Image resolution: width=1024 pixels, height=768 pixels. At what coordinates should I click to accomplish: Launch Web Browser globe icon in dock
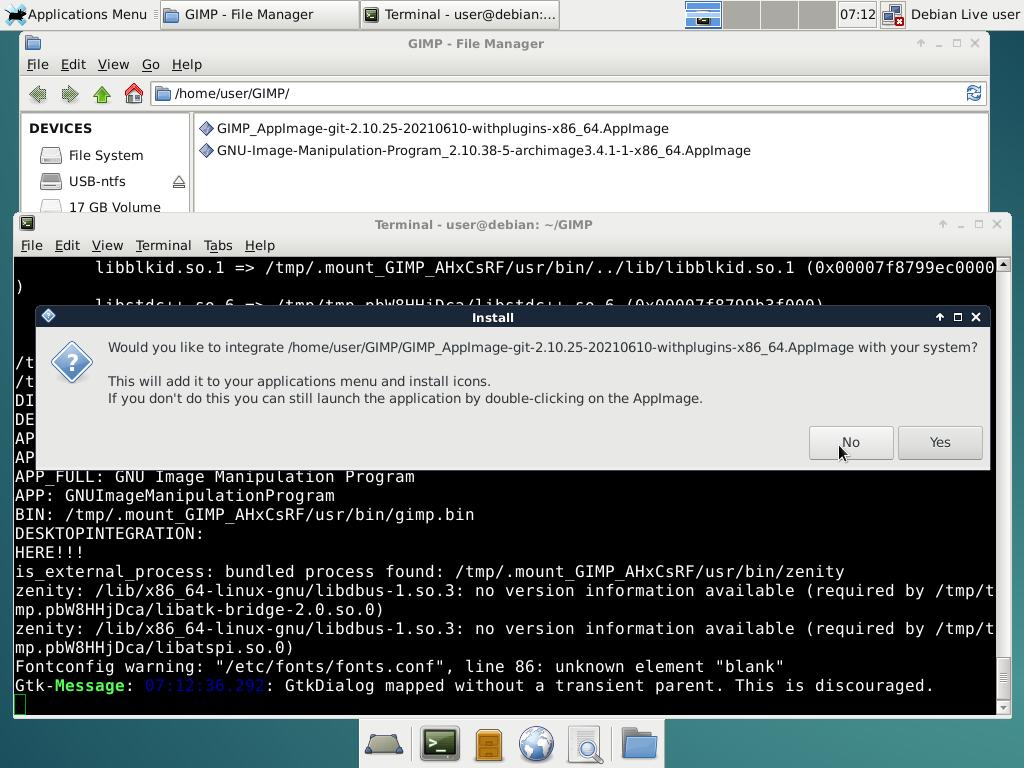(536, 744)
